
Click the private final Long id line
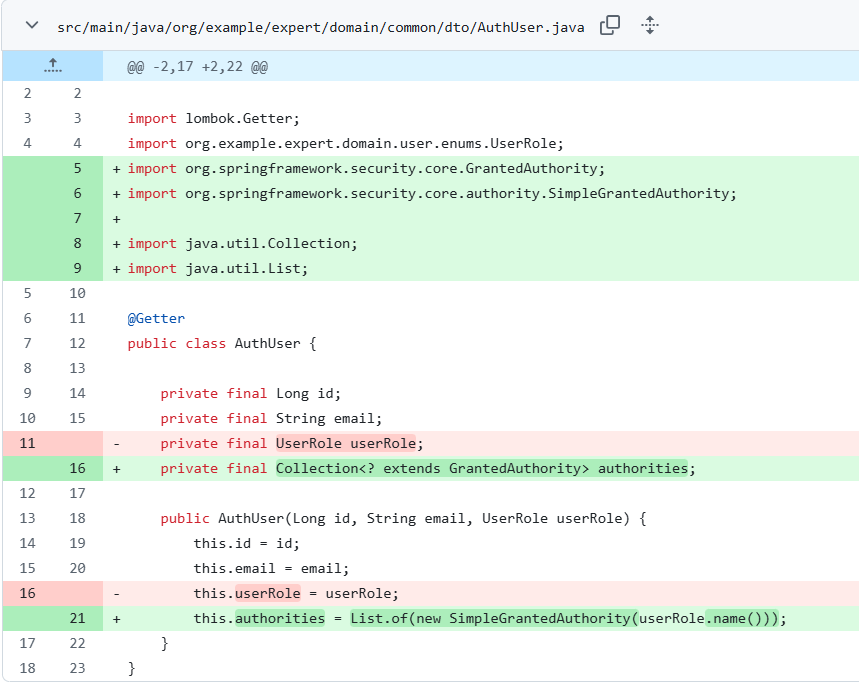[x=250, y=393]
